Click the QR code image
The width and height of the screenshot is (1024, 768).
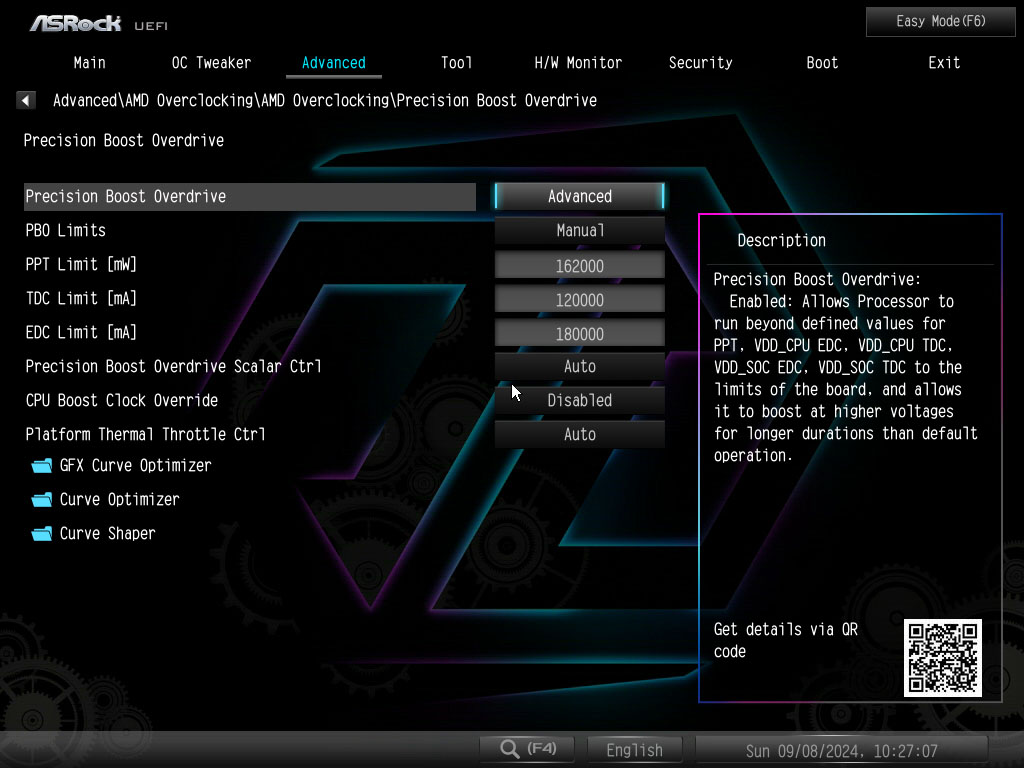tap(942, 658)
